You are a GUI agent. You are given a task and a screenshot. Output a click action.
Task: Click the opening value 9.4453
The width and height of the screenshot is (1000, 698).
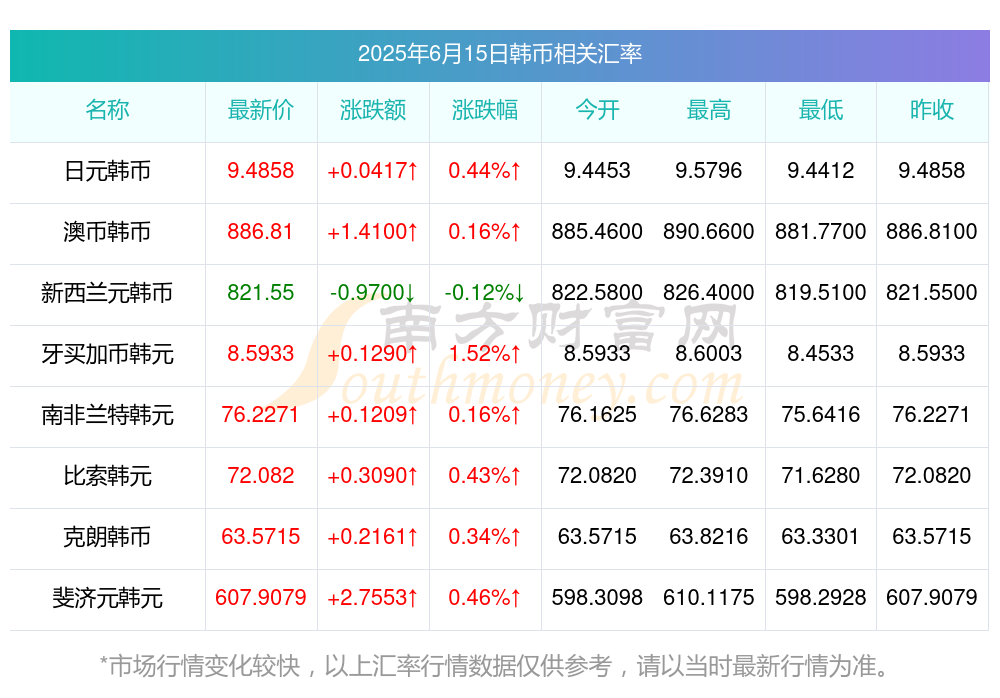tap(597, 170)
